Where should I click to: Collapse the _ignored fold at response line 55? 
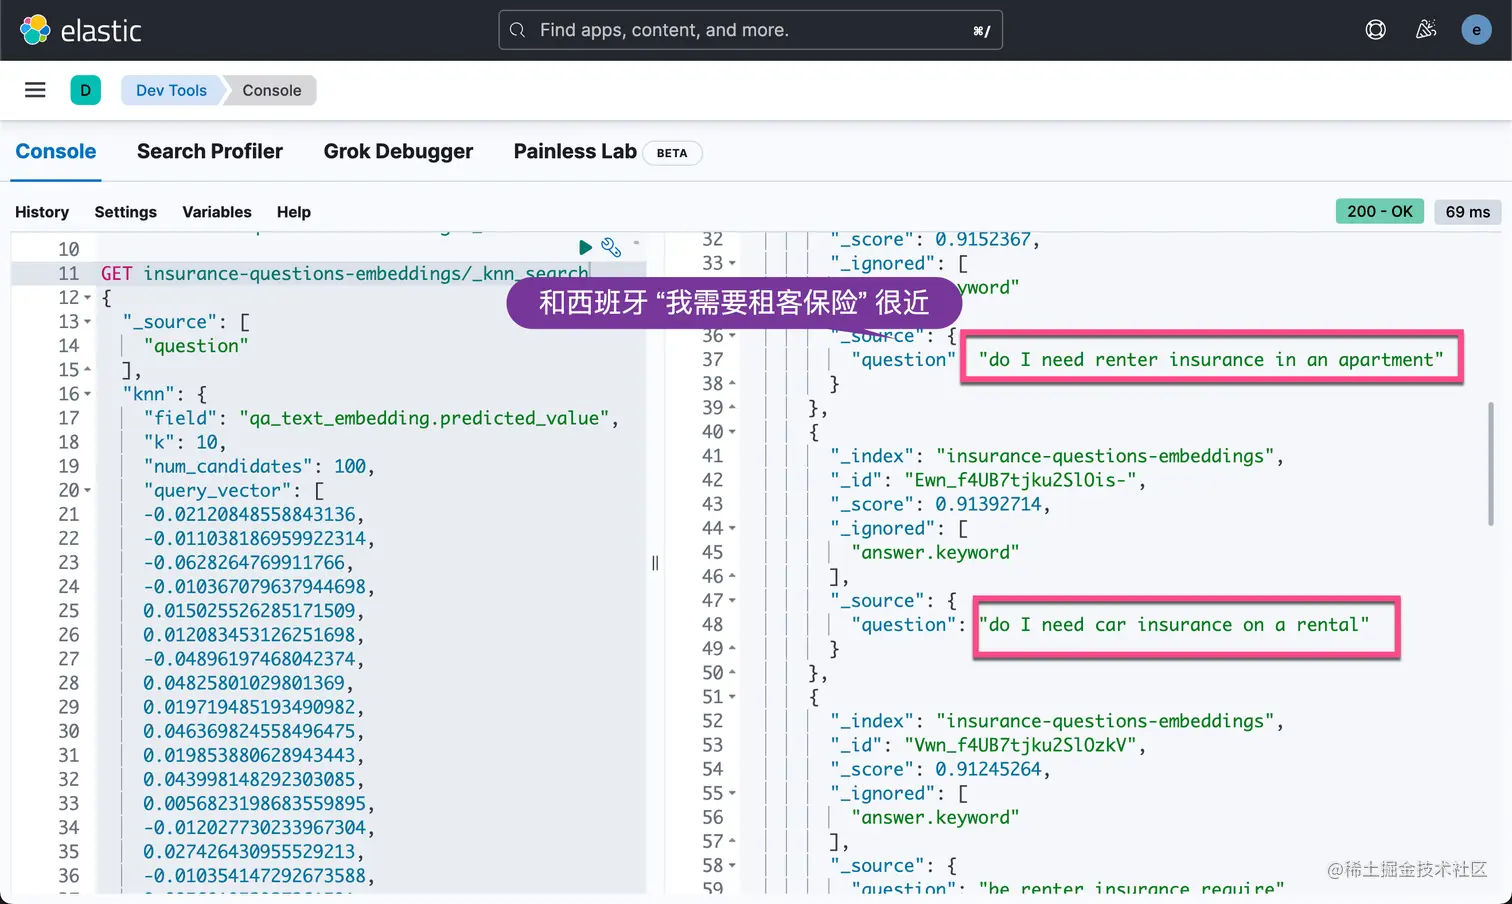pyautogui.click(x=732, y=793)
